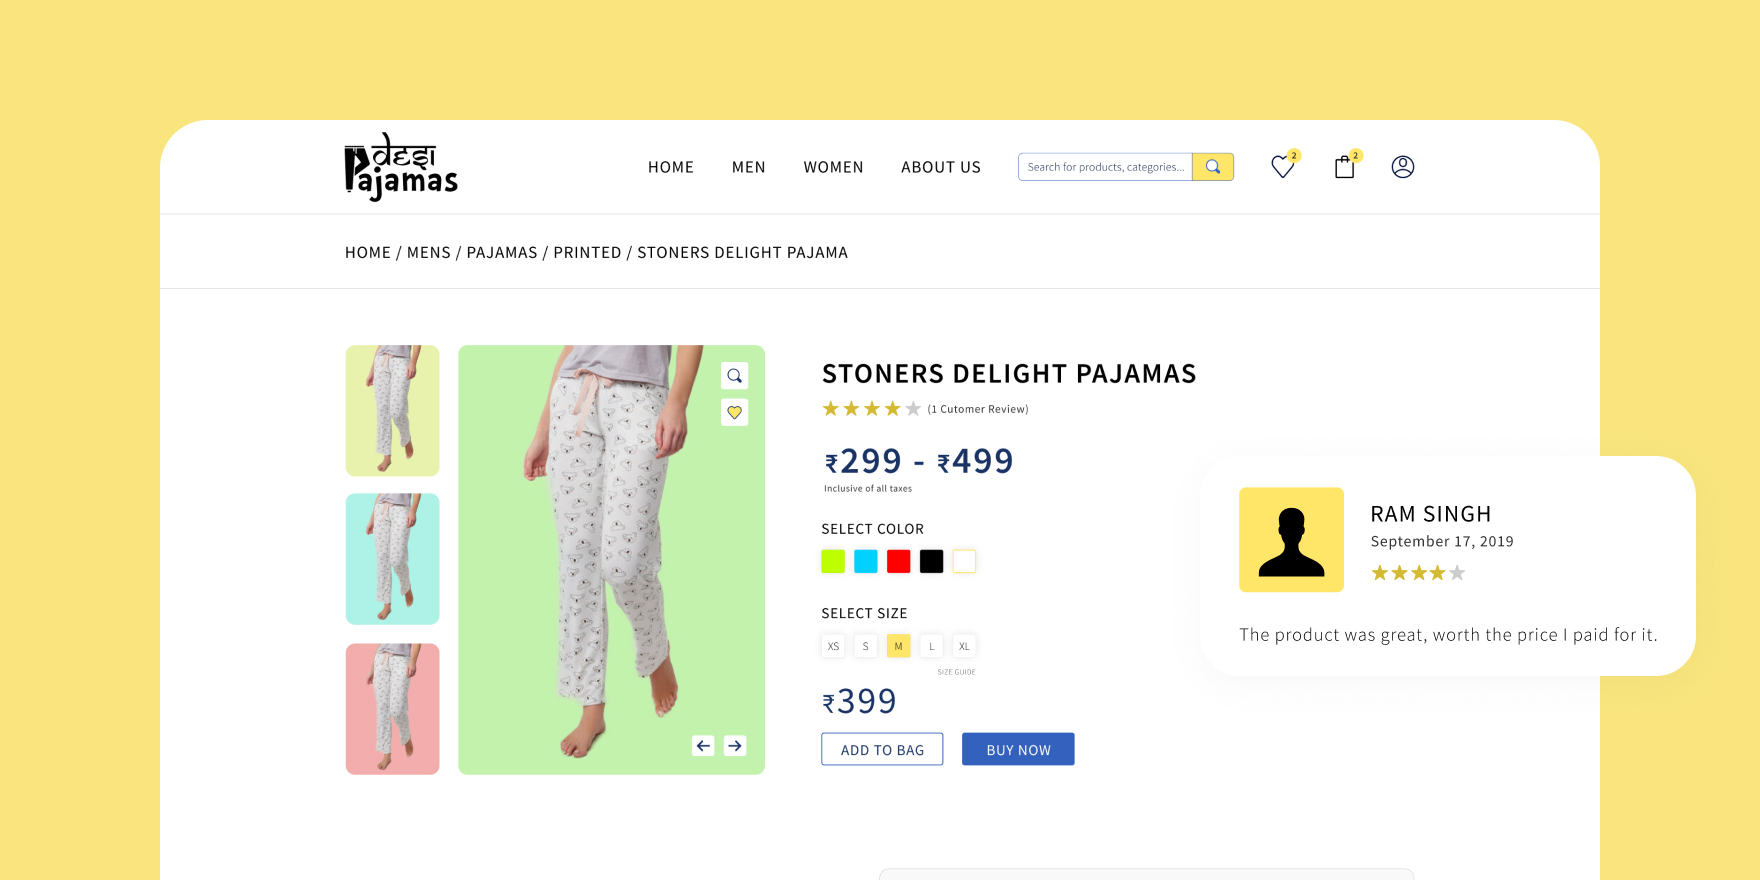Go to next product image arrow
Viewport: 1760px width, 880px height.
735,746
